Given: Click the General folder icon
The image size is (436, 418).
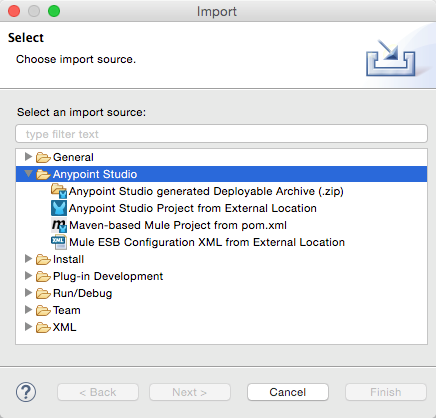Looking at the screenshot, I should click(43, 157).
